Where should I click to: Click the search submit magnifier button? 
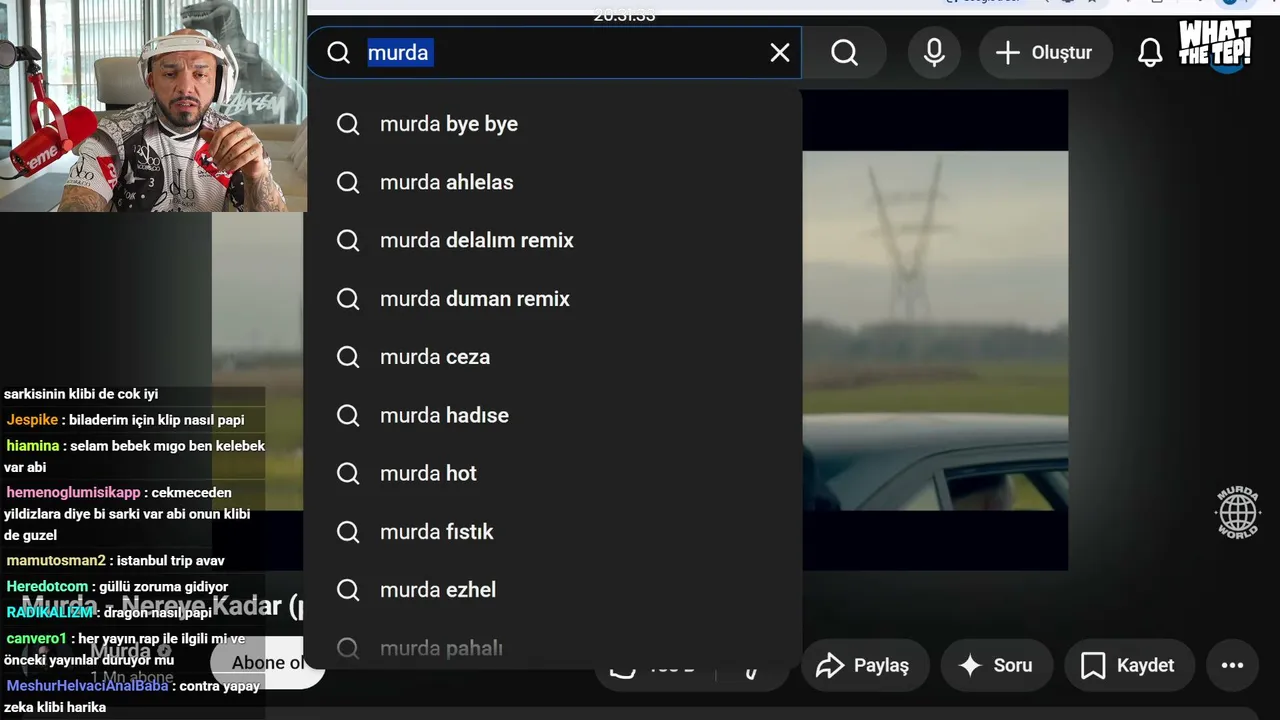click(x=845, y=53)
